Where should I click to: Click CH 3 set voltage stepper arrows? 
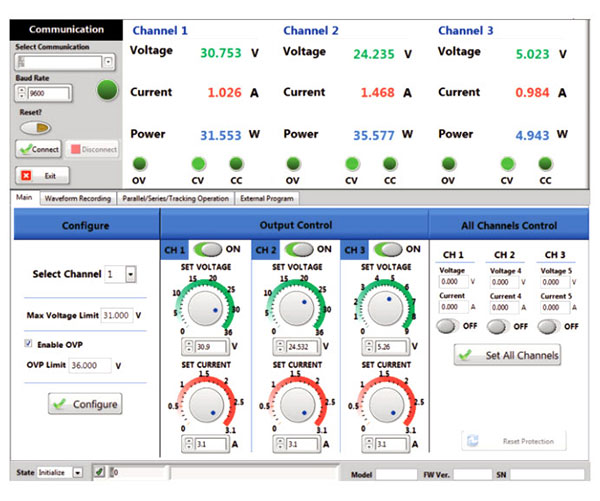pos(369,346)
